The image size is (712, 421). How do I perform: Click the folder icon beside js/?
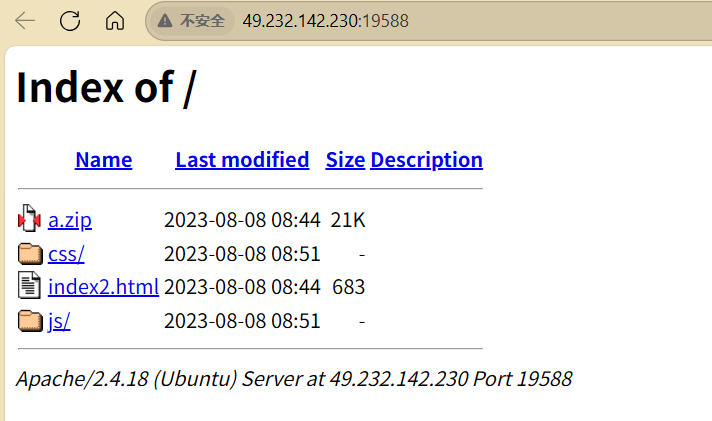click(29, 321)
